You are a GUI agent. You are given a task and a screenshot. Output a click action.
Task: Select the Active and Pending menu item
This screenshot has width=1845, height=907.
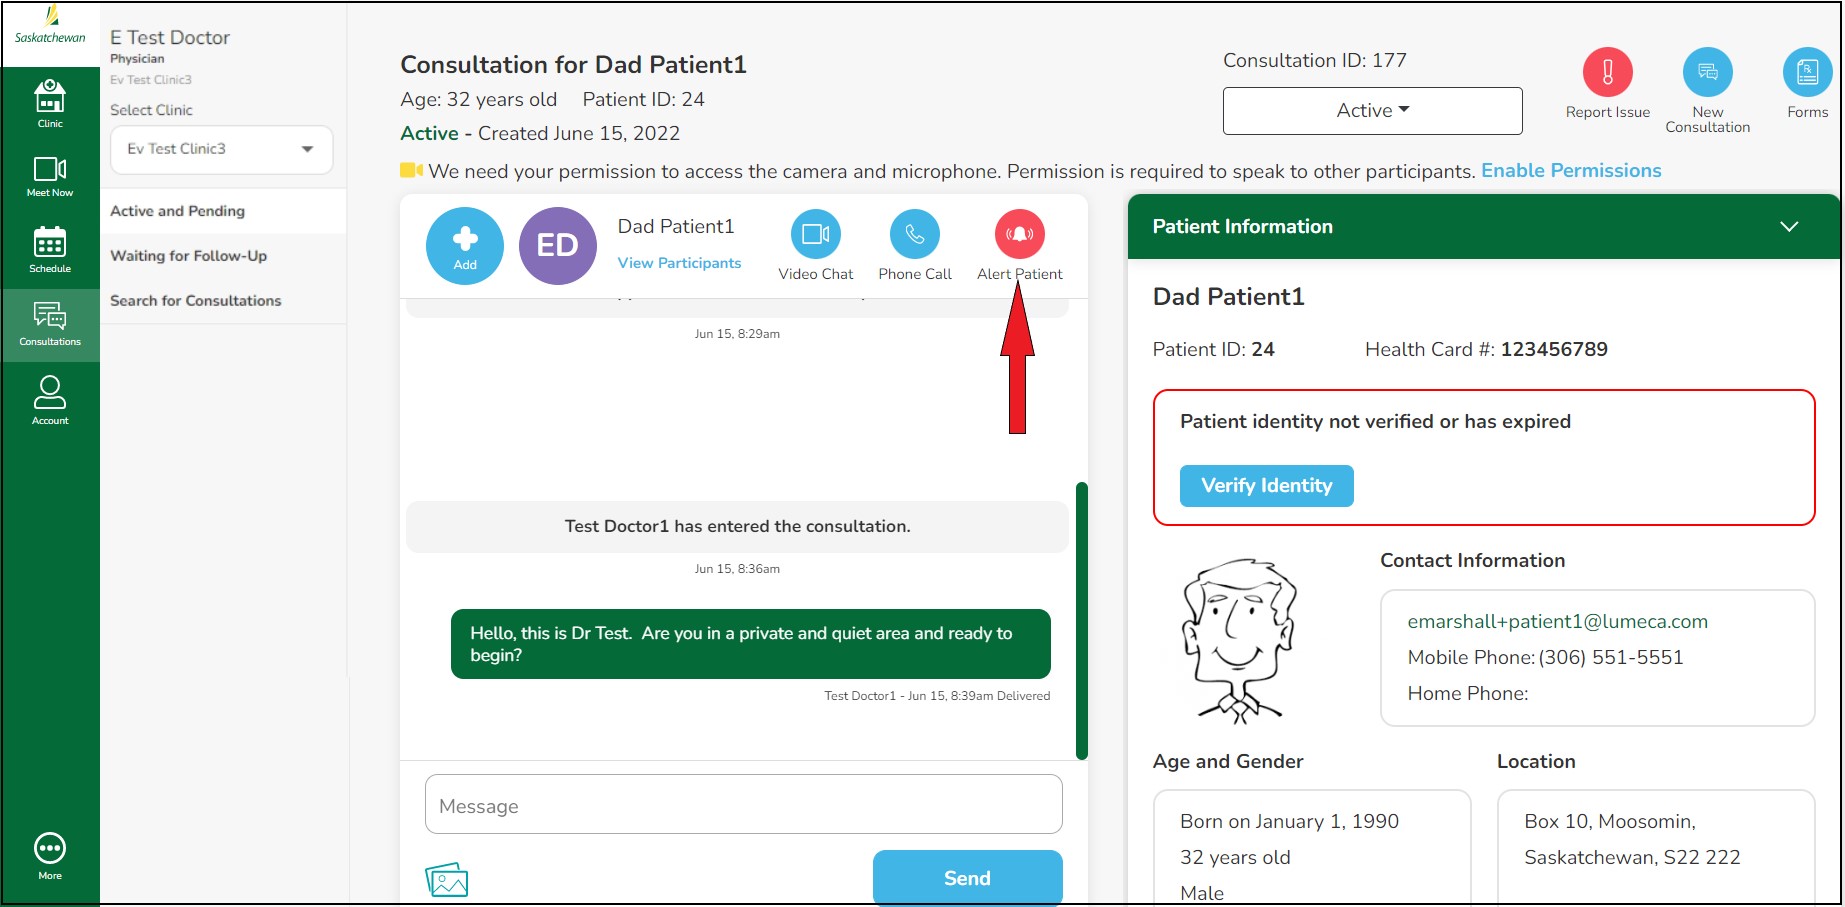tap(177, 211)
